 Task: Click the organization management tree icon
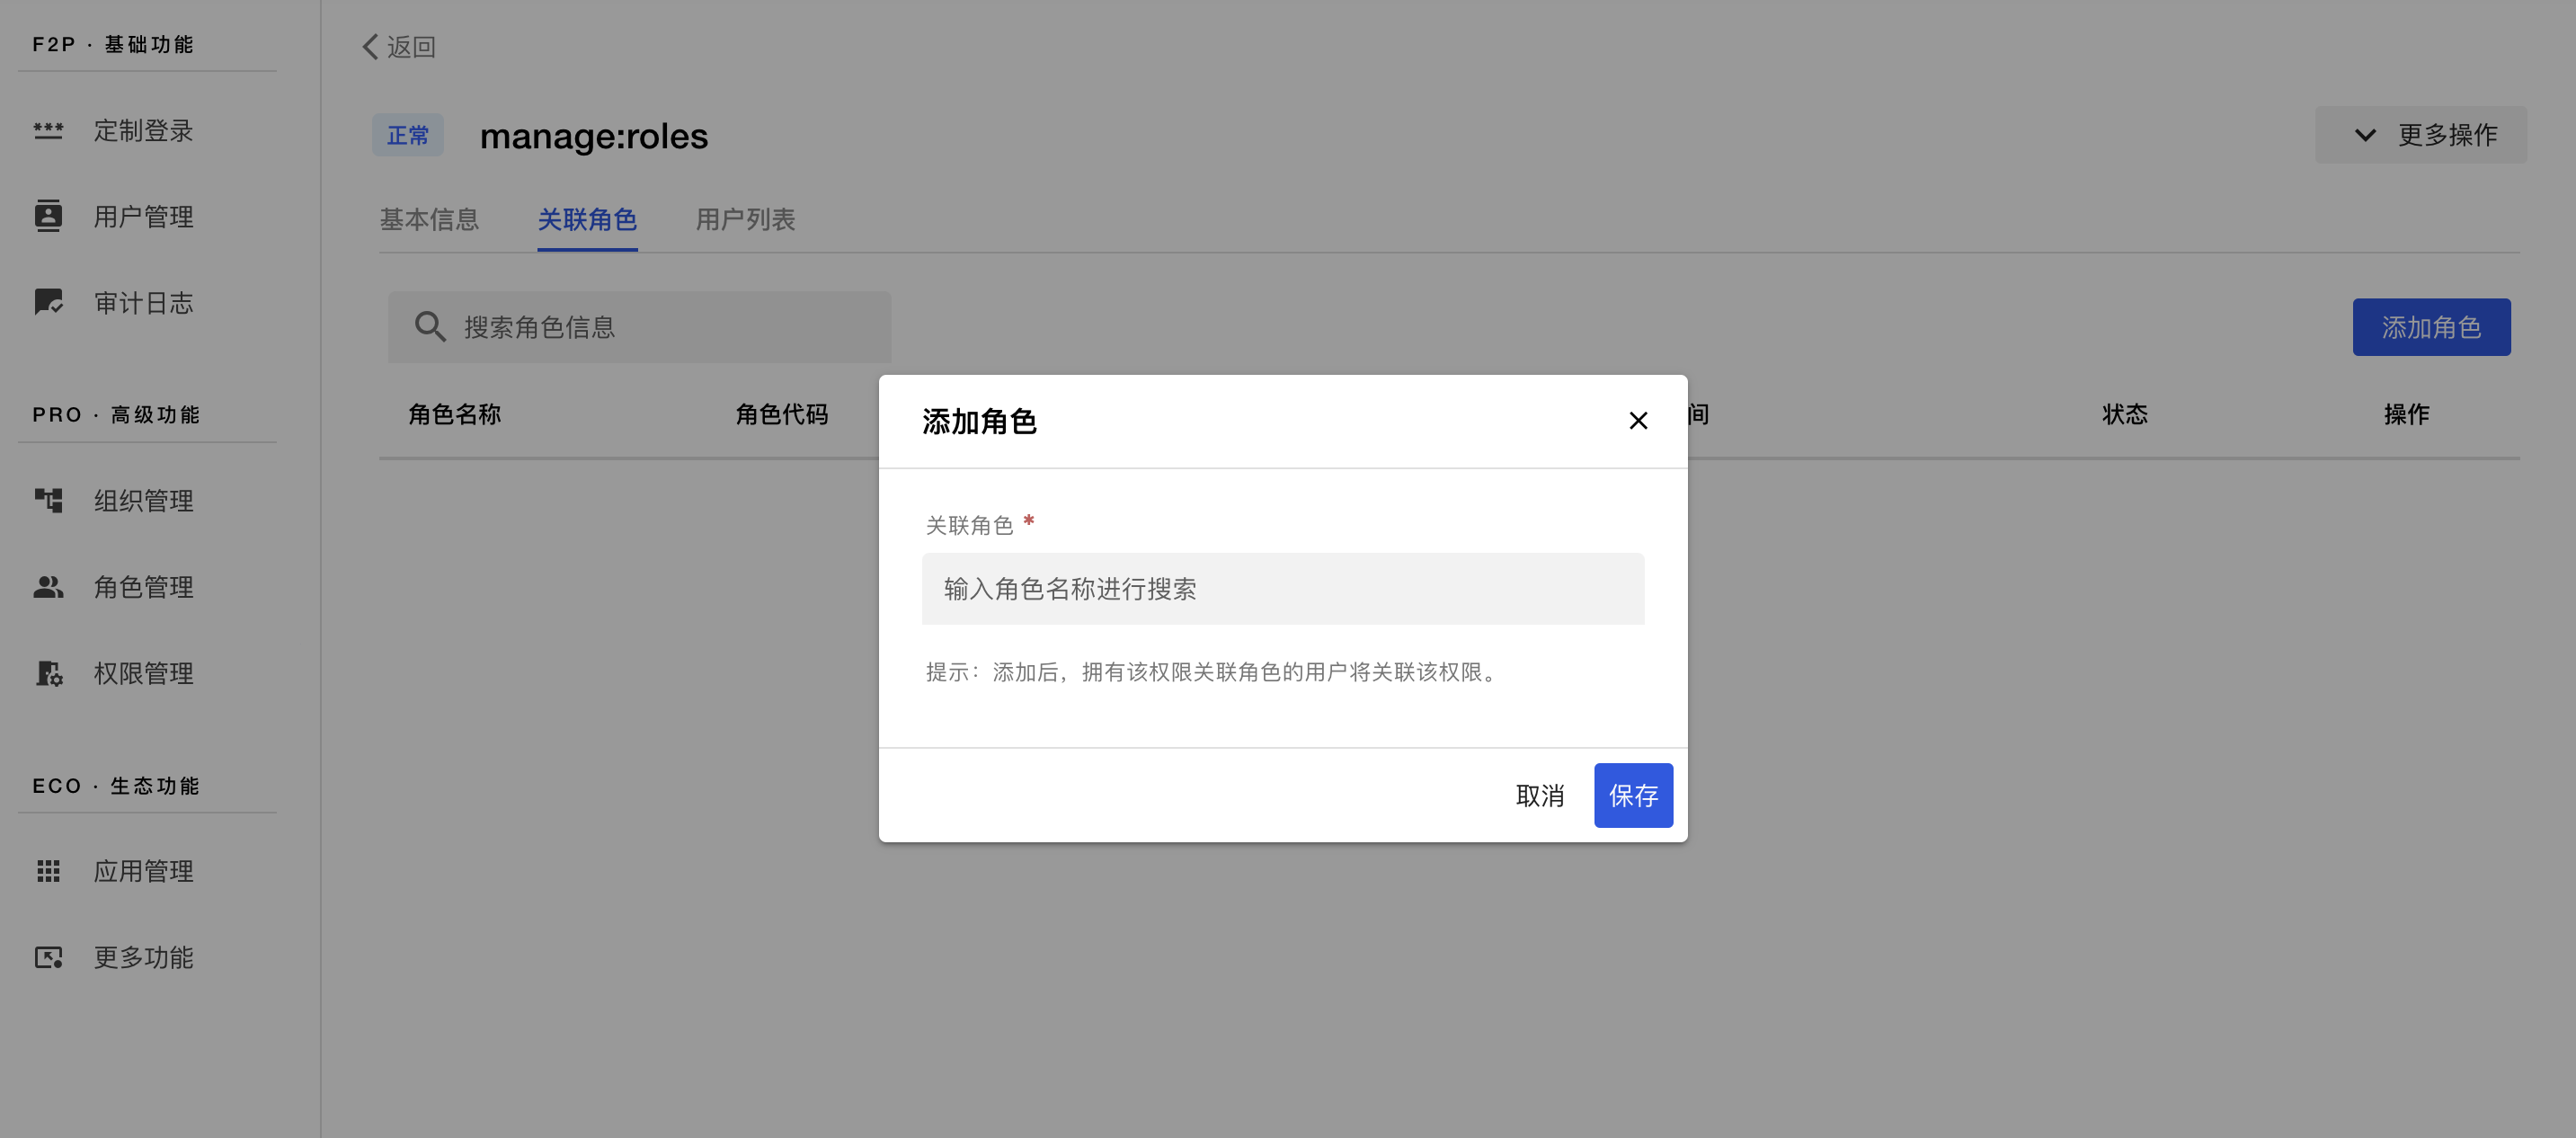(x=48, y=500)
